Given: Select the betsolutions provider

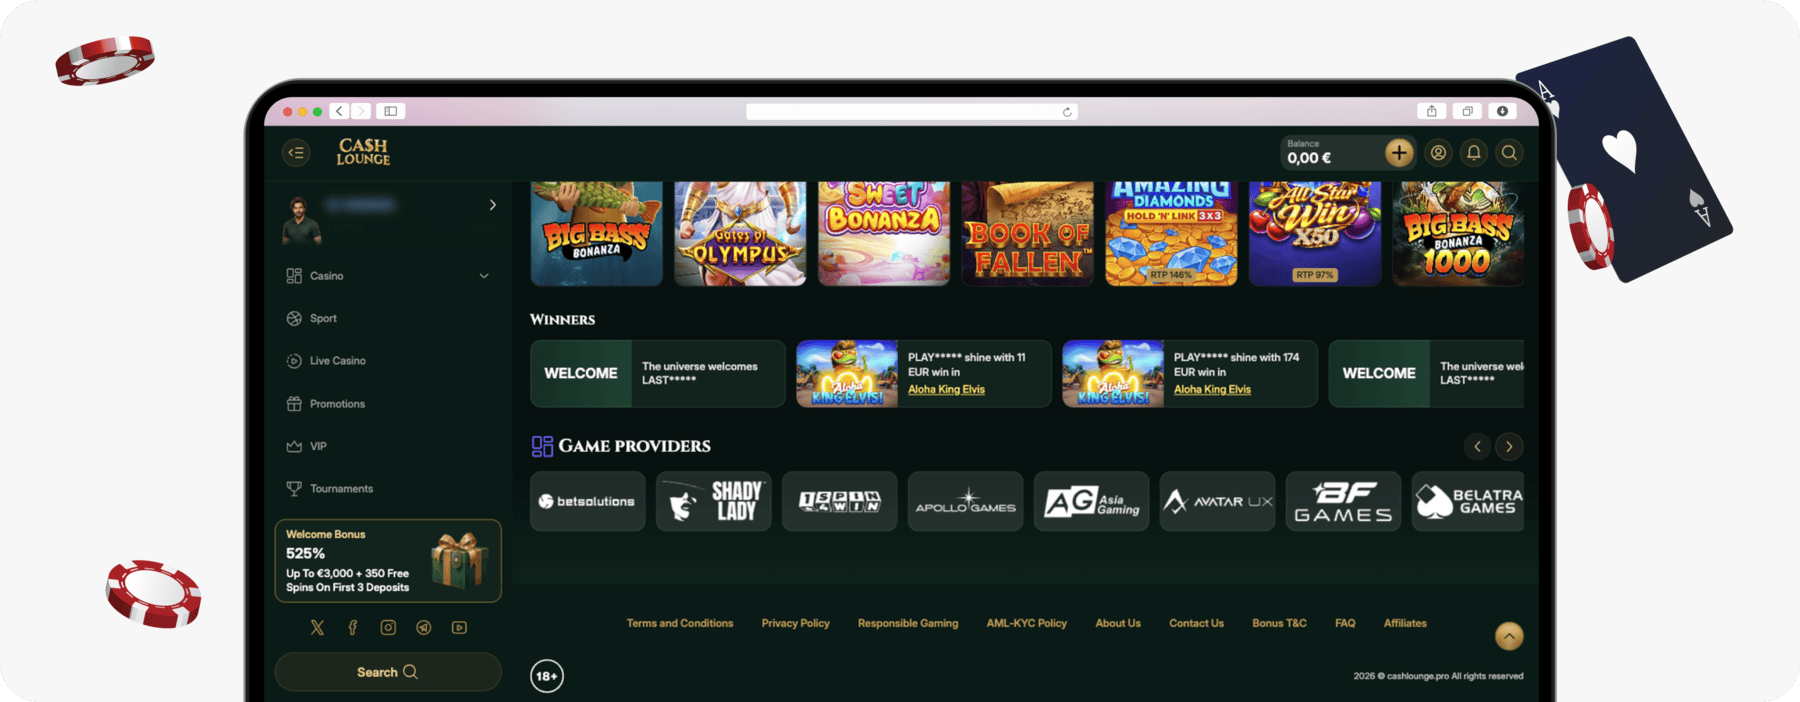Looking at the screenshot, I should [x=587, y=501].
